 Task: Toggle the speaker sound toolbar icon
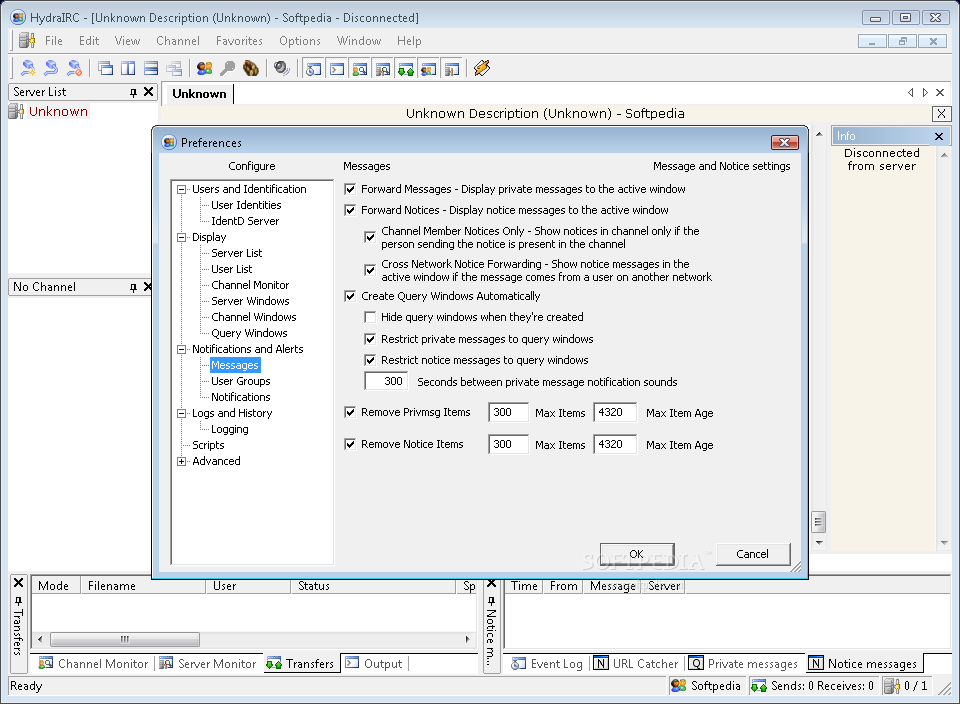click(282, 68)
